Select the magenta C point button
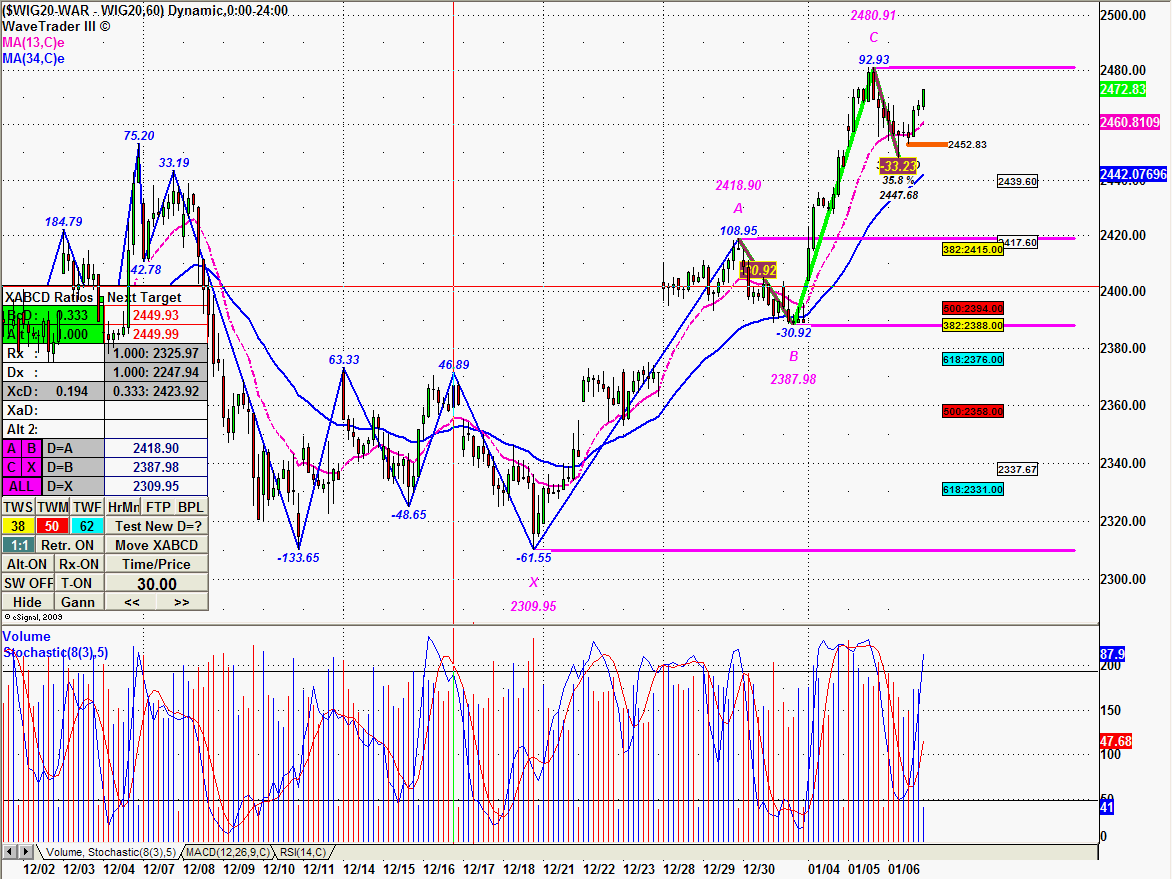Screen dimensions: 1172x879 [13, 467]
